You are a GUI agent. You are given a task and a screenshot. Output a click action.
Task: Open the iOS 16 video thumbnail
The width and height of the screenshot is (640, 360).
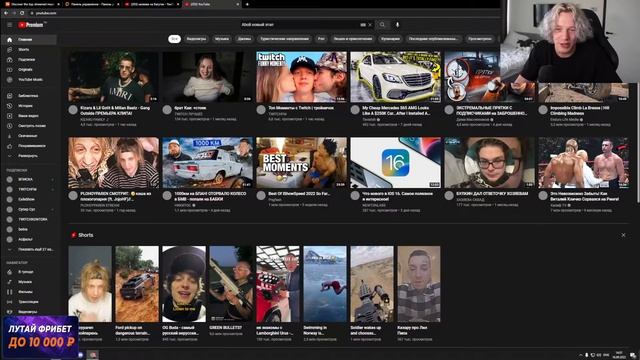click(x=396, y=162)
